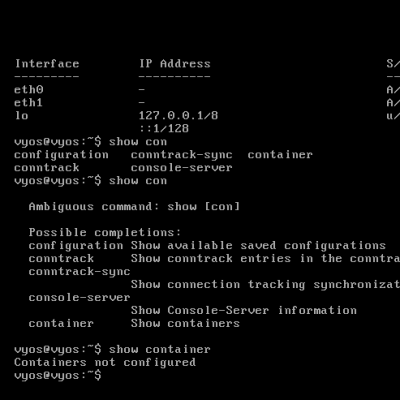Select the eth0 interface entry
Viewport: 400px width, 400px height.
coord(29,90)
